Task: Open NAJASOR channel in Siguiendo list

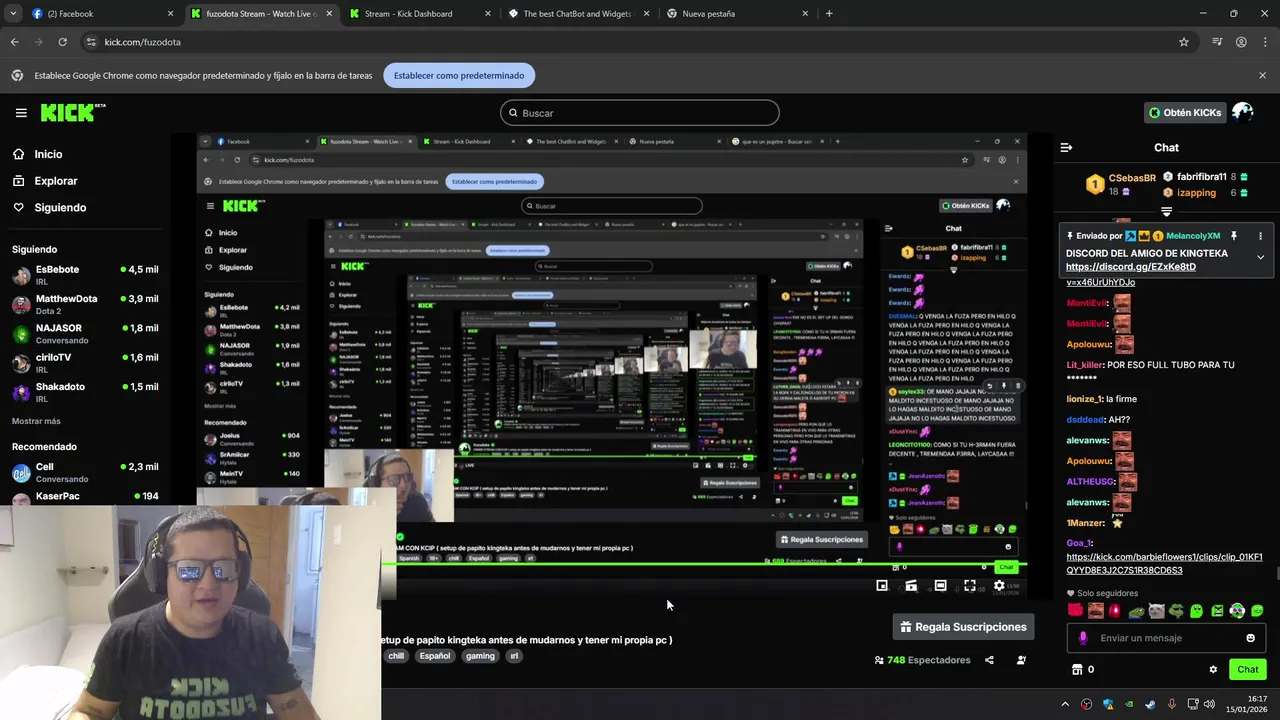Action: point(85,334)
